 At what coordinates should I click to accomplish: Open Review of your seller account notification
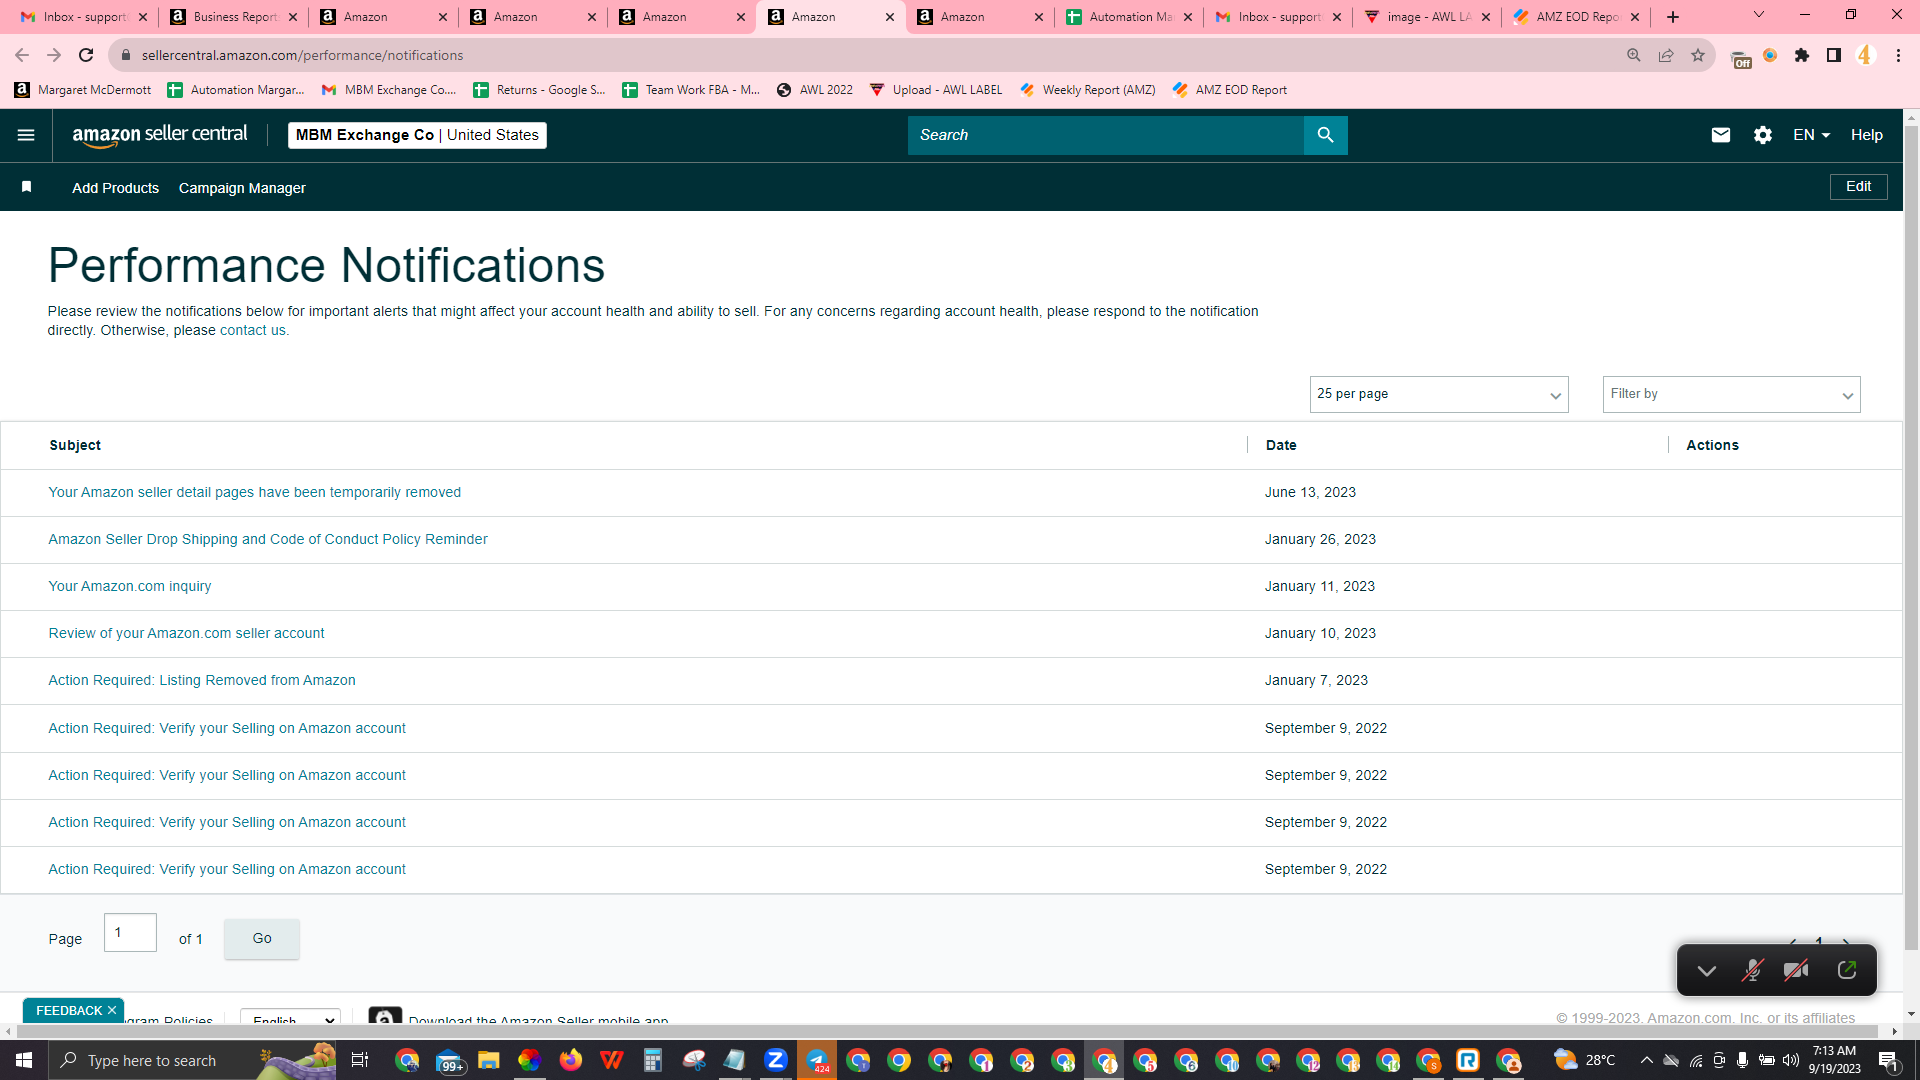click(x=186, y=634)
